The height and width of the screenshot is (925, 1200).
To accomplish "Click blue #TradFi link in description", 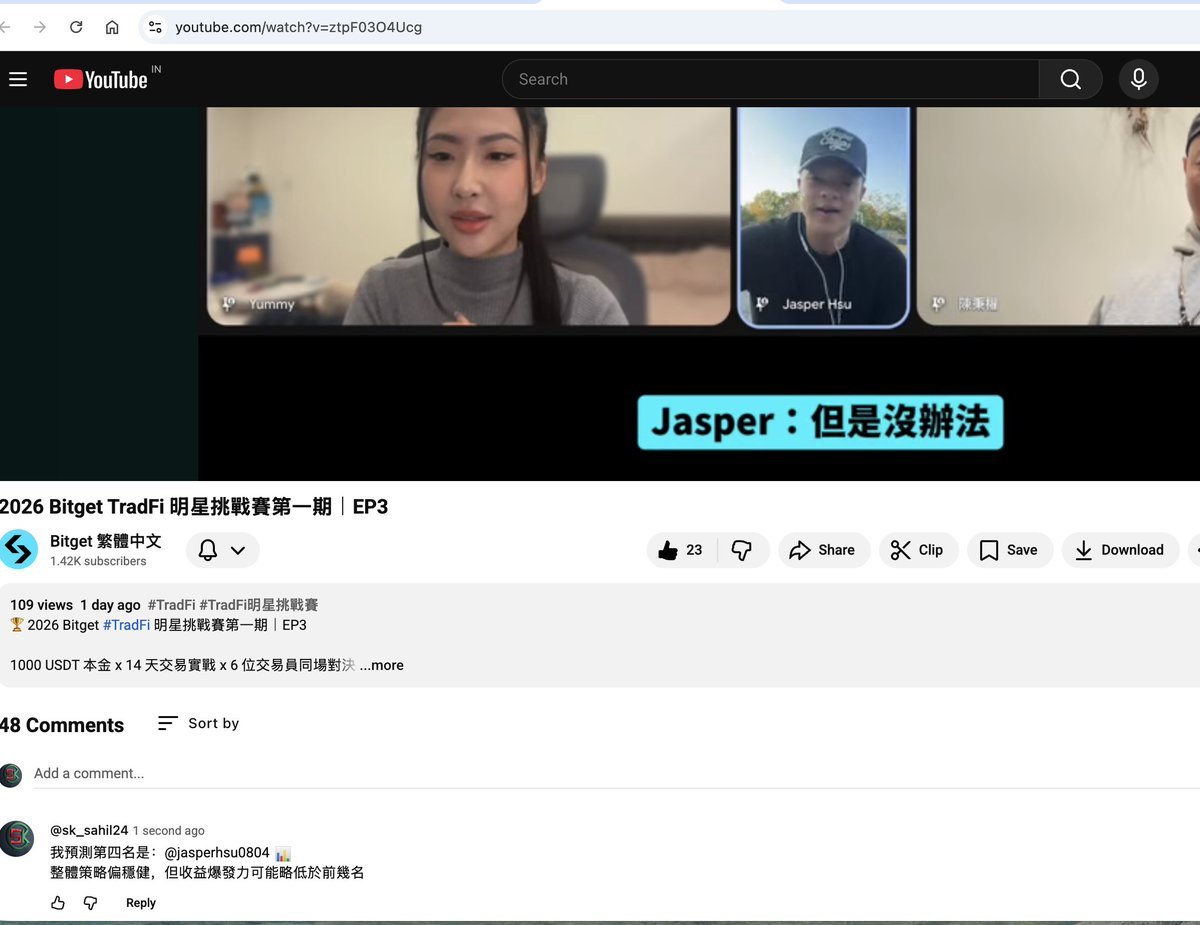I will (x=126, y=625).
